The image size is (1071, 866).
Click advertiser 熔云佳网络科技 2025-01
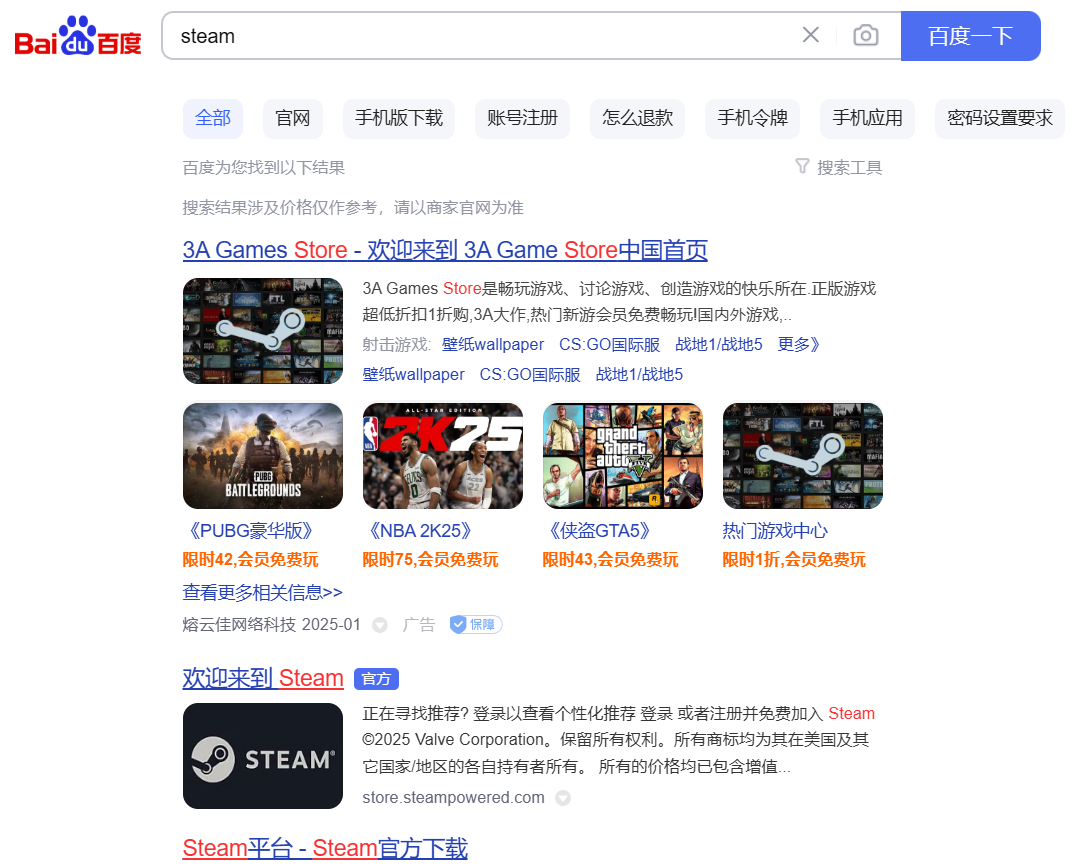272,624
